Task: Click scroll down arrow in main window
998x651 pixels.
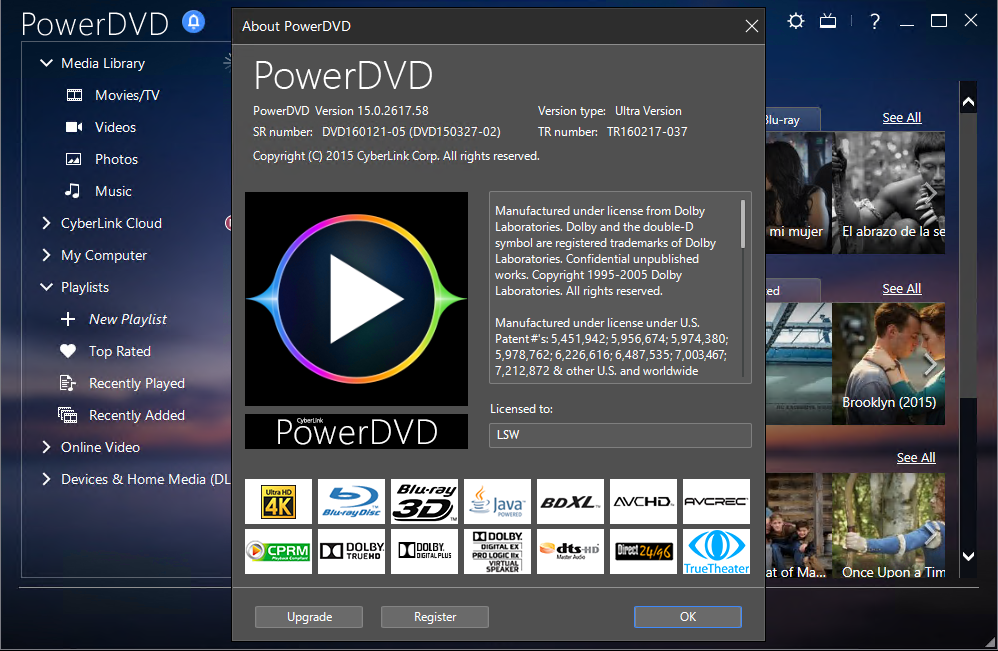Action: (x=968, y=556)
